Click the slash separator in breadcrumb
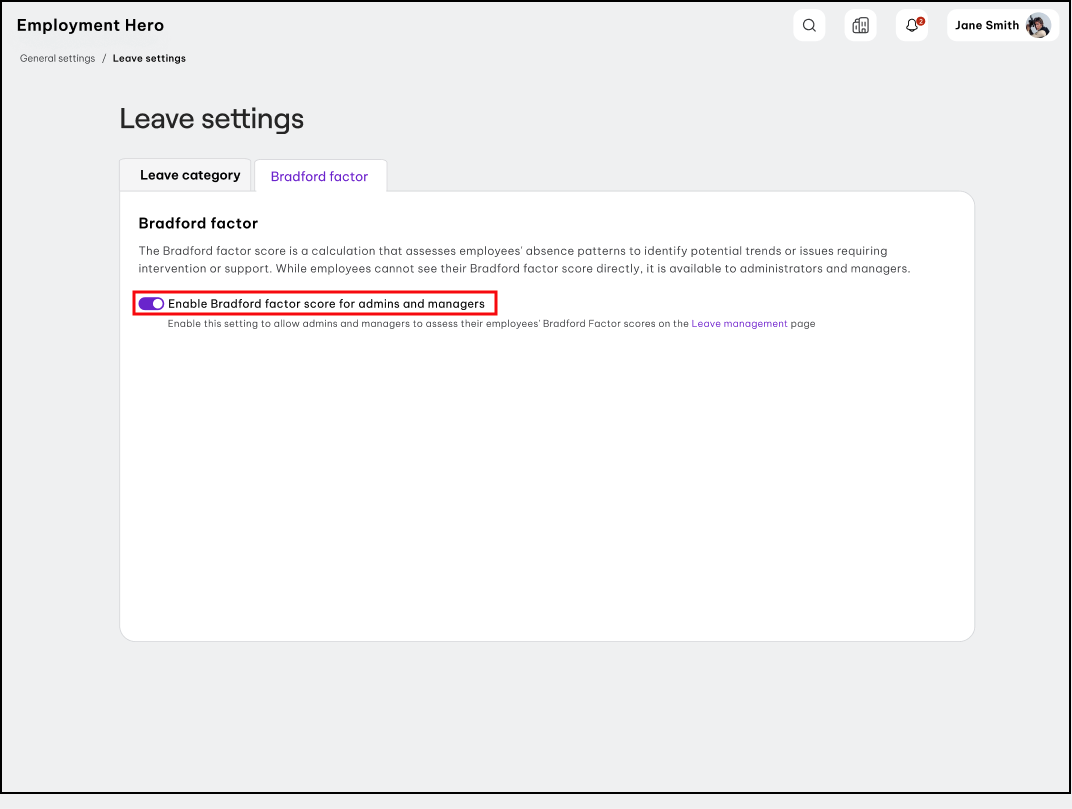The width and height of the screenshot is (1072, 809). [104, 59]
